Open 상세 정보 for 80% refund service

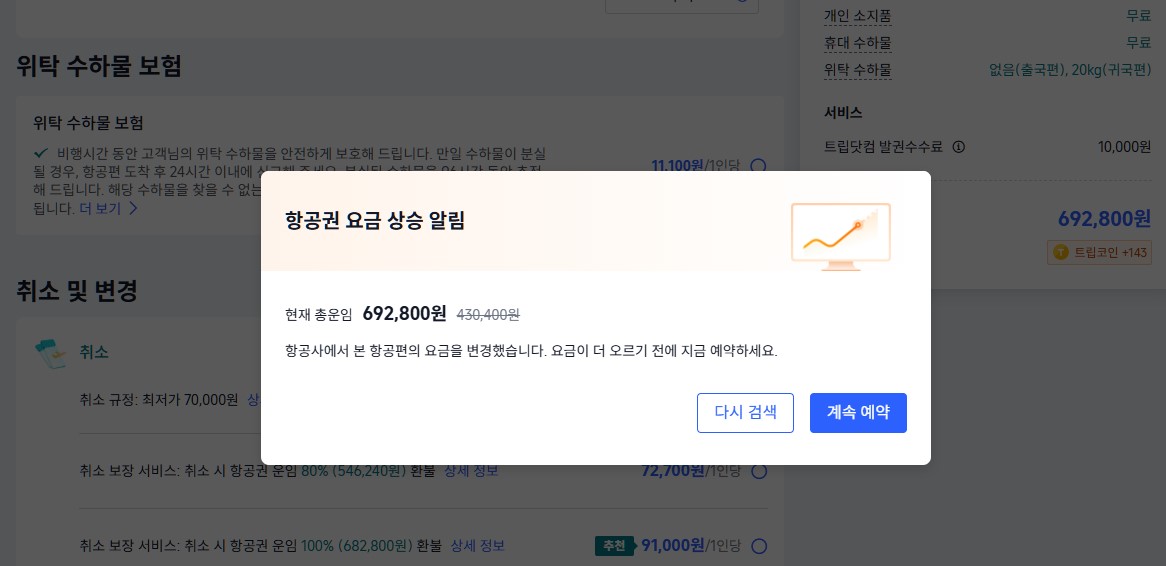click(472, 471)
